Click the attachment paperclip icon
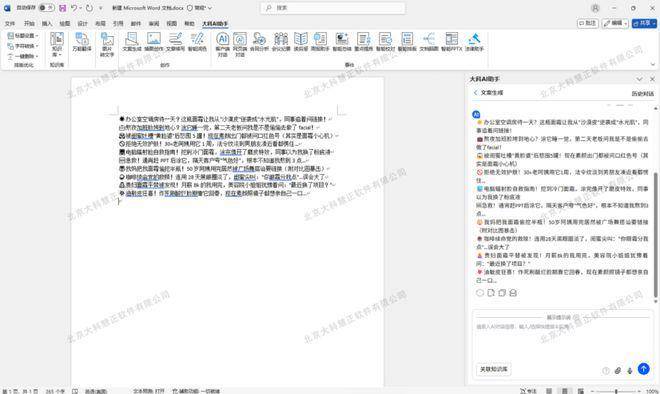Image resolution: width=660 pixels, height=394 pixels. 617,370
